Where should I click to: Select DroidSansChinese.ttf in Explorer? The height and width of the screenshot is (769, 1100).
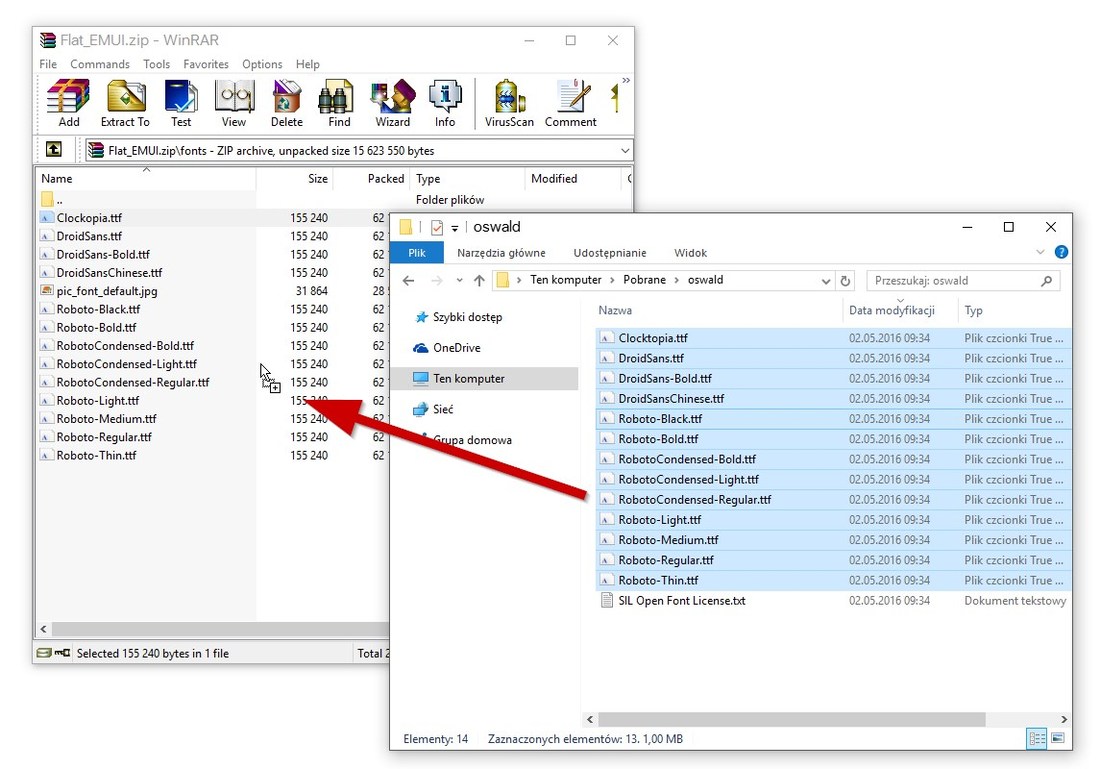[671, 399]
